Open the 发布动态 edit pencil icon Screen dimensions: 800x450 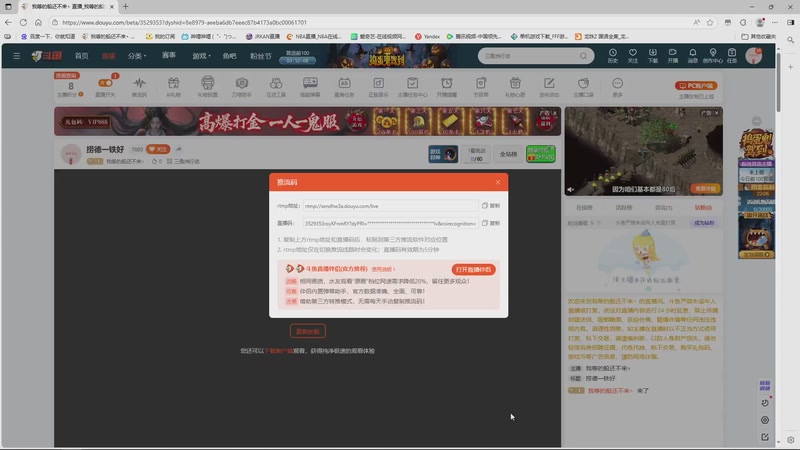549,86
